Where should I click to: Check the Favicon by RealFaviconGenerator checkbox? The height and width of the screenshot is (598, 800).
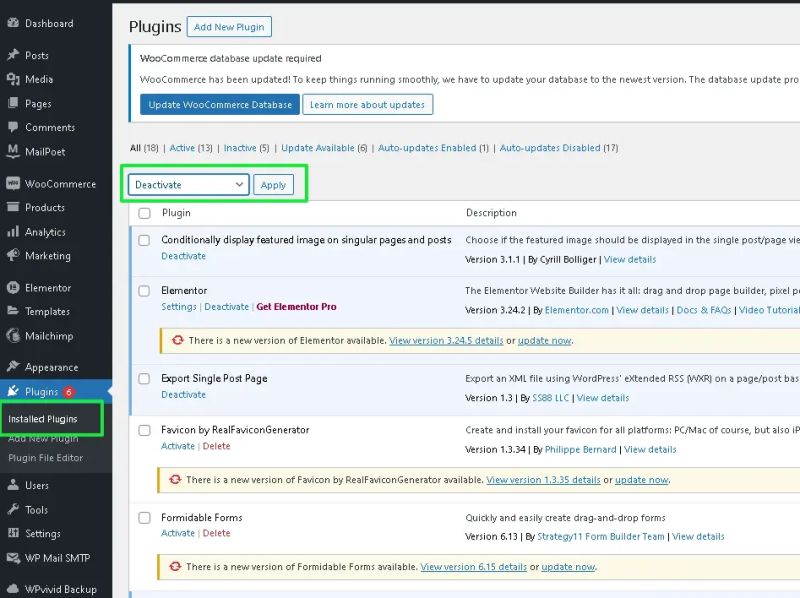click(144, 431)
